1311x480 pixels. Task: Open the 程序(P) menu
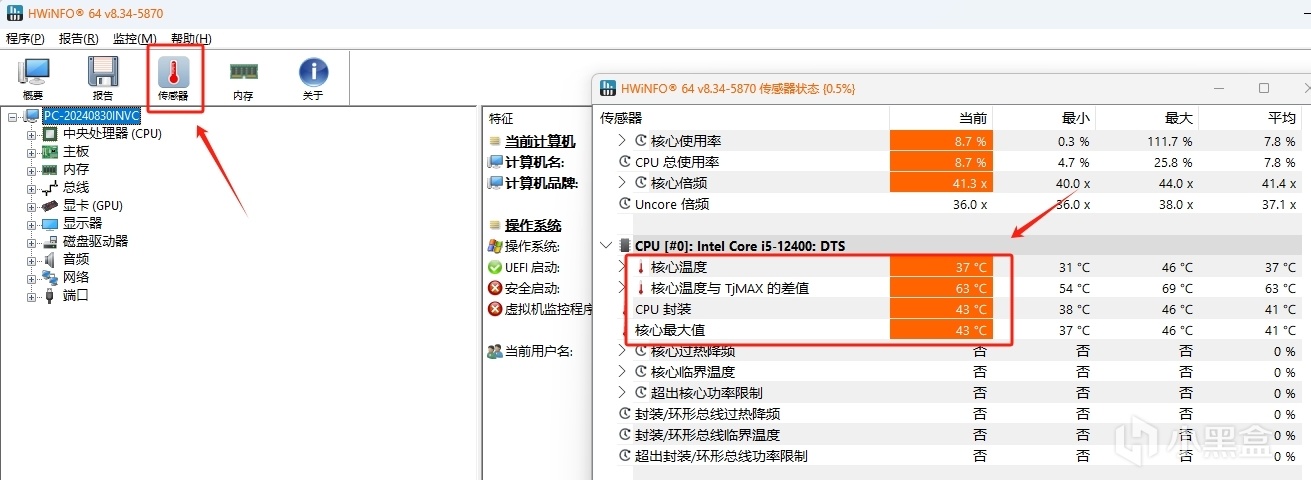pyautogui.click(x=25, y=38)
